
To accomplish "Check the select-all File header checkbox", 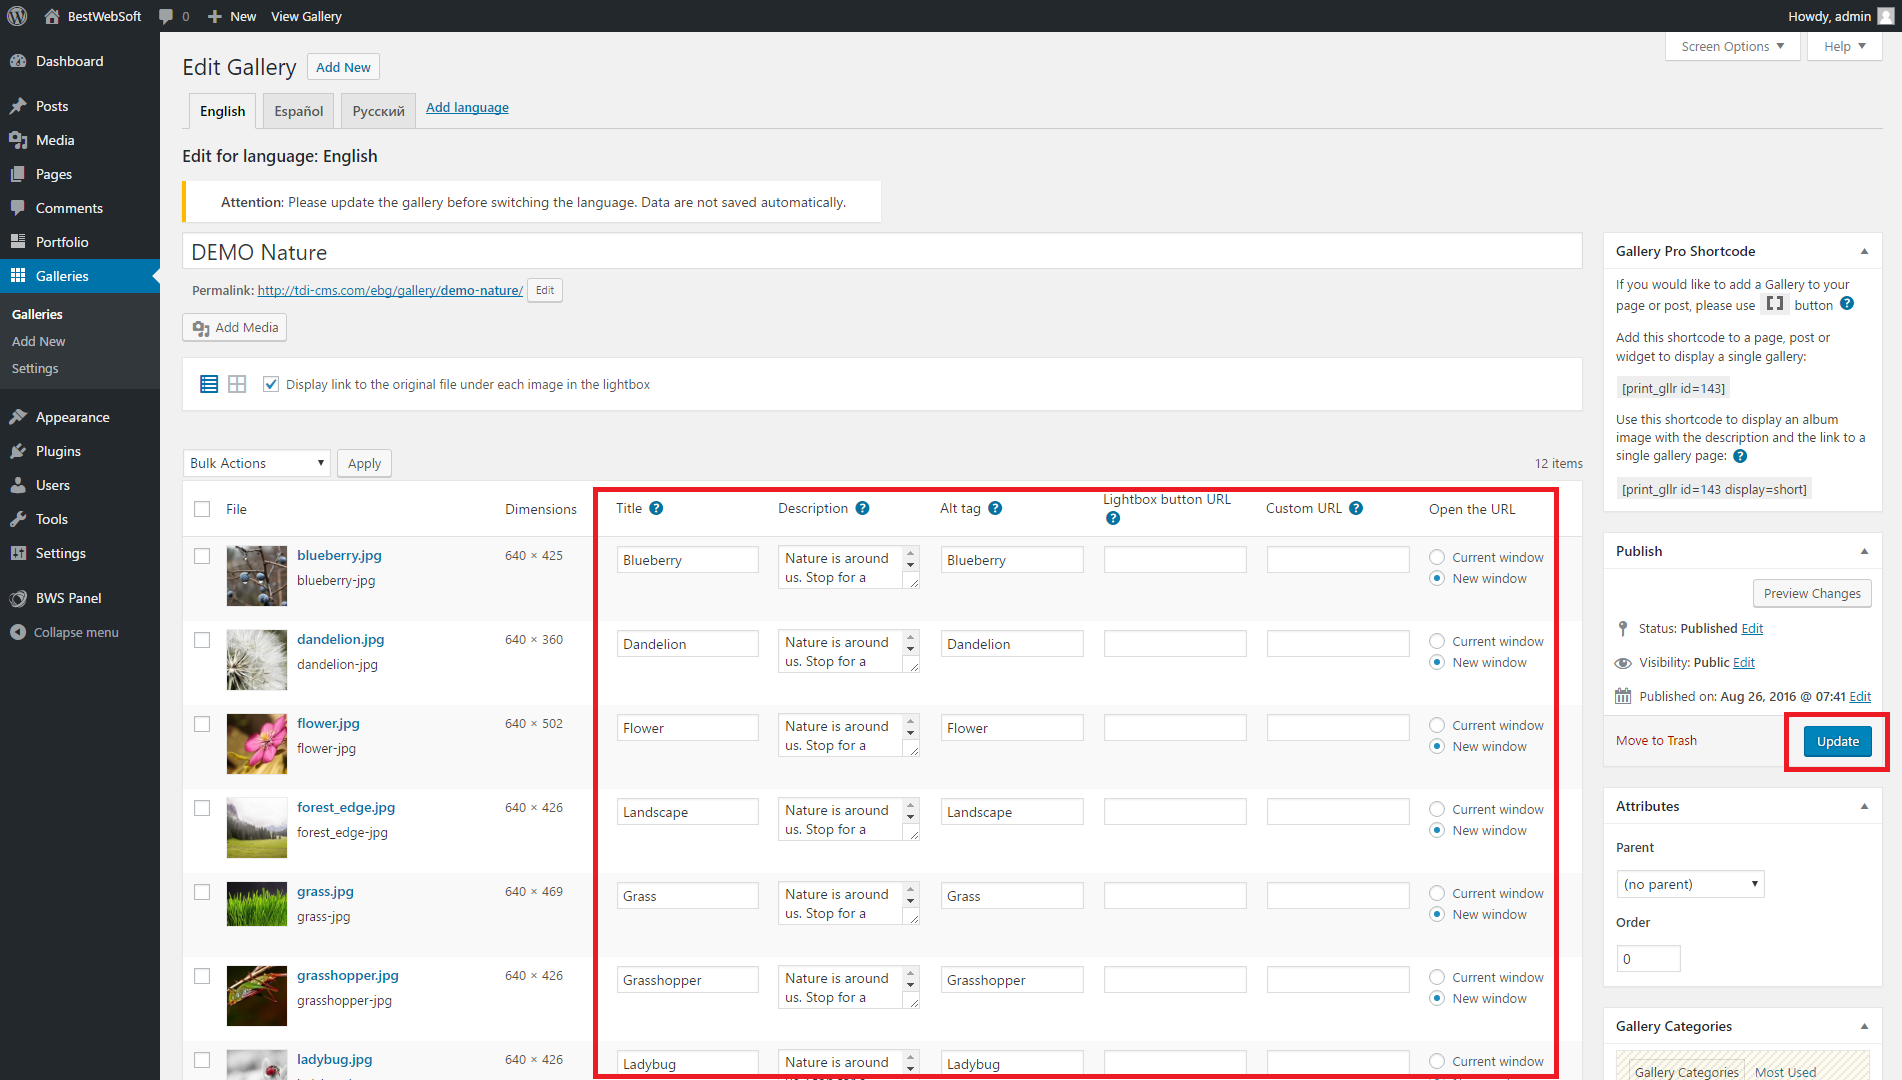I will (202, 509).
